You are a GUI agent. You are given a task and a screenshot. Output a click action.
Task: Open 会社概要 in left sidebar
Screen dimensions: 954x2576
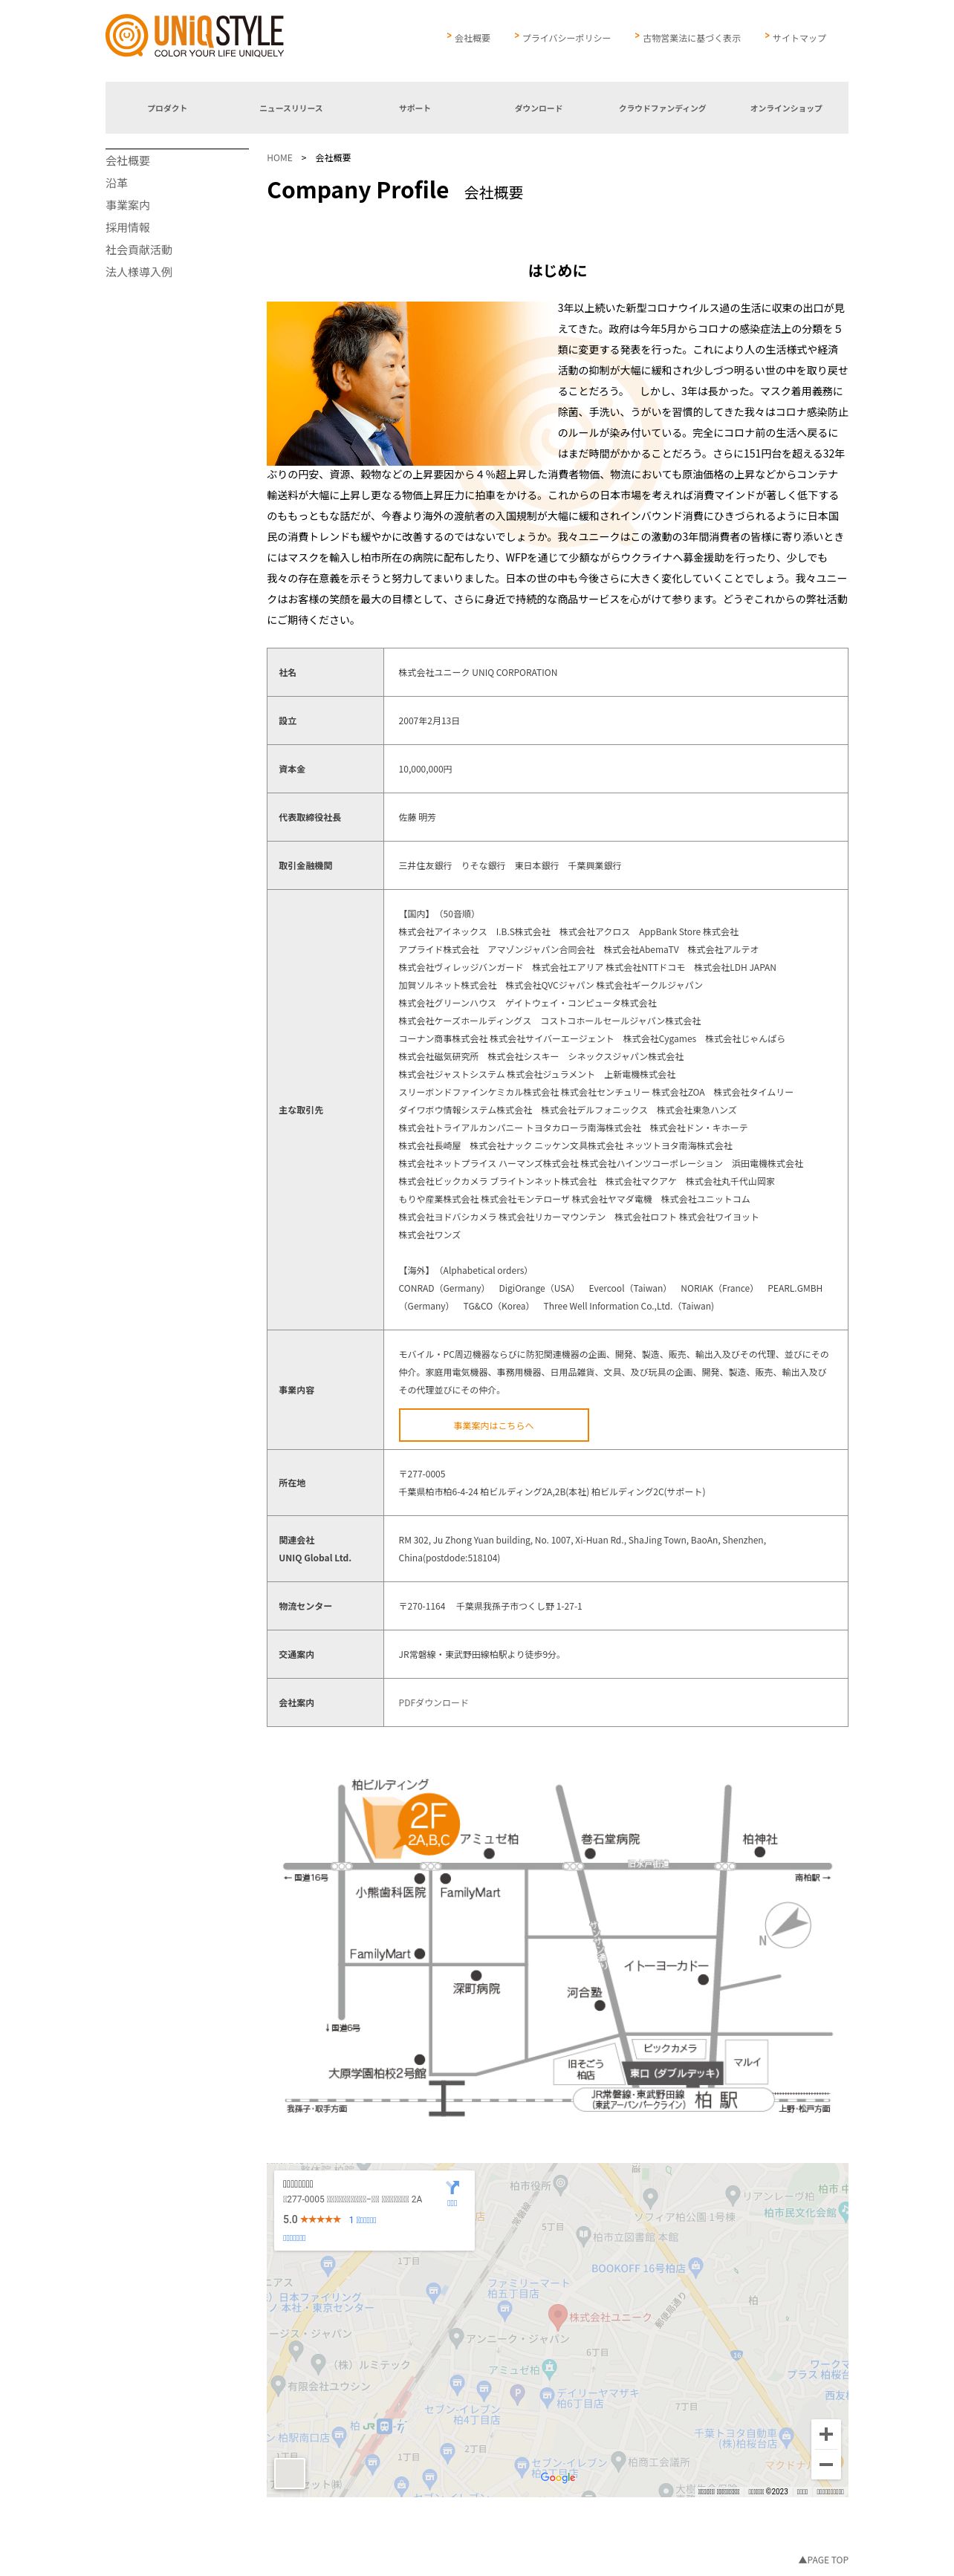(x=128, y=161)
